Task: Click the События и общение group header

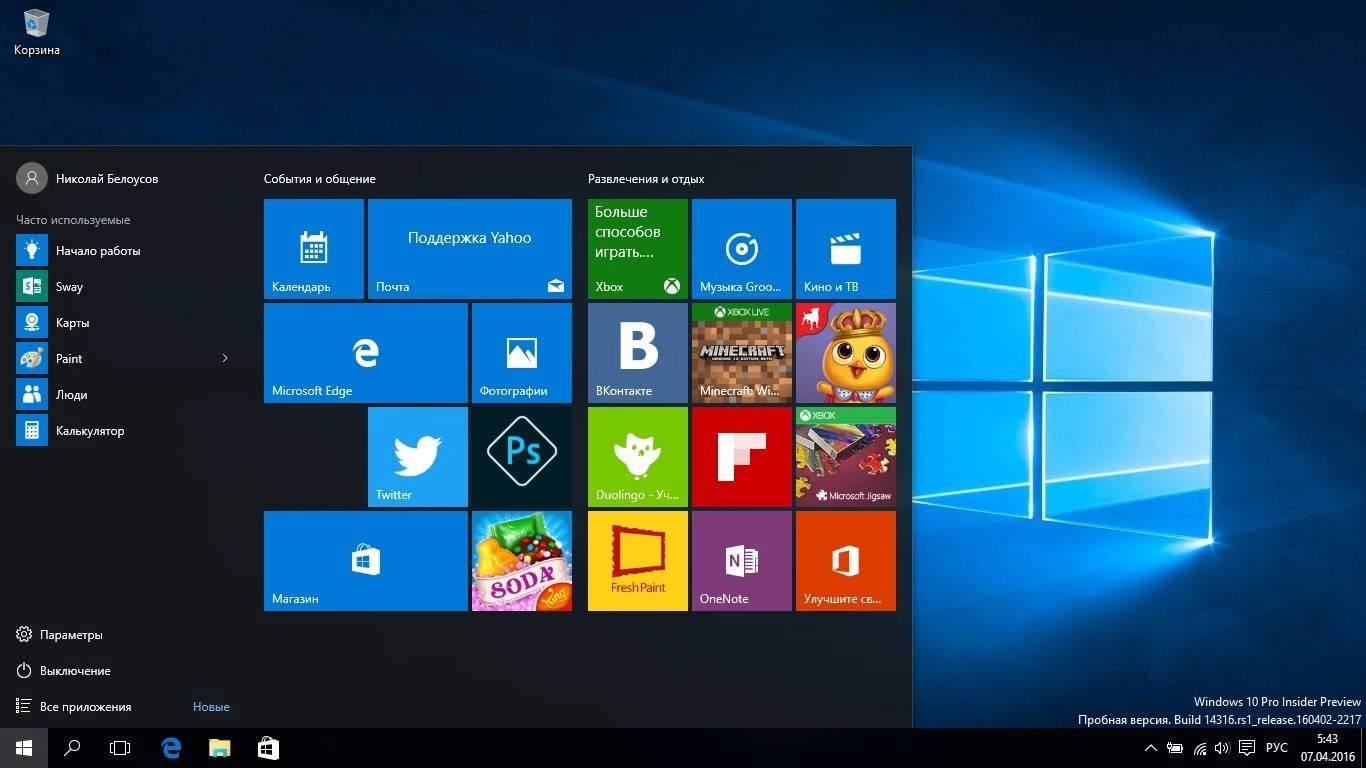Action: click(320, 179)
